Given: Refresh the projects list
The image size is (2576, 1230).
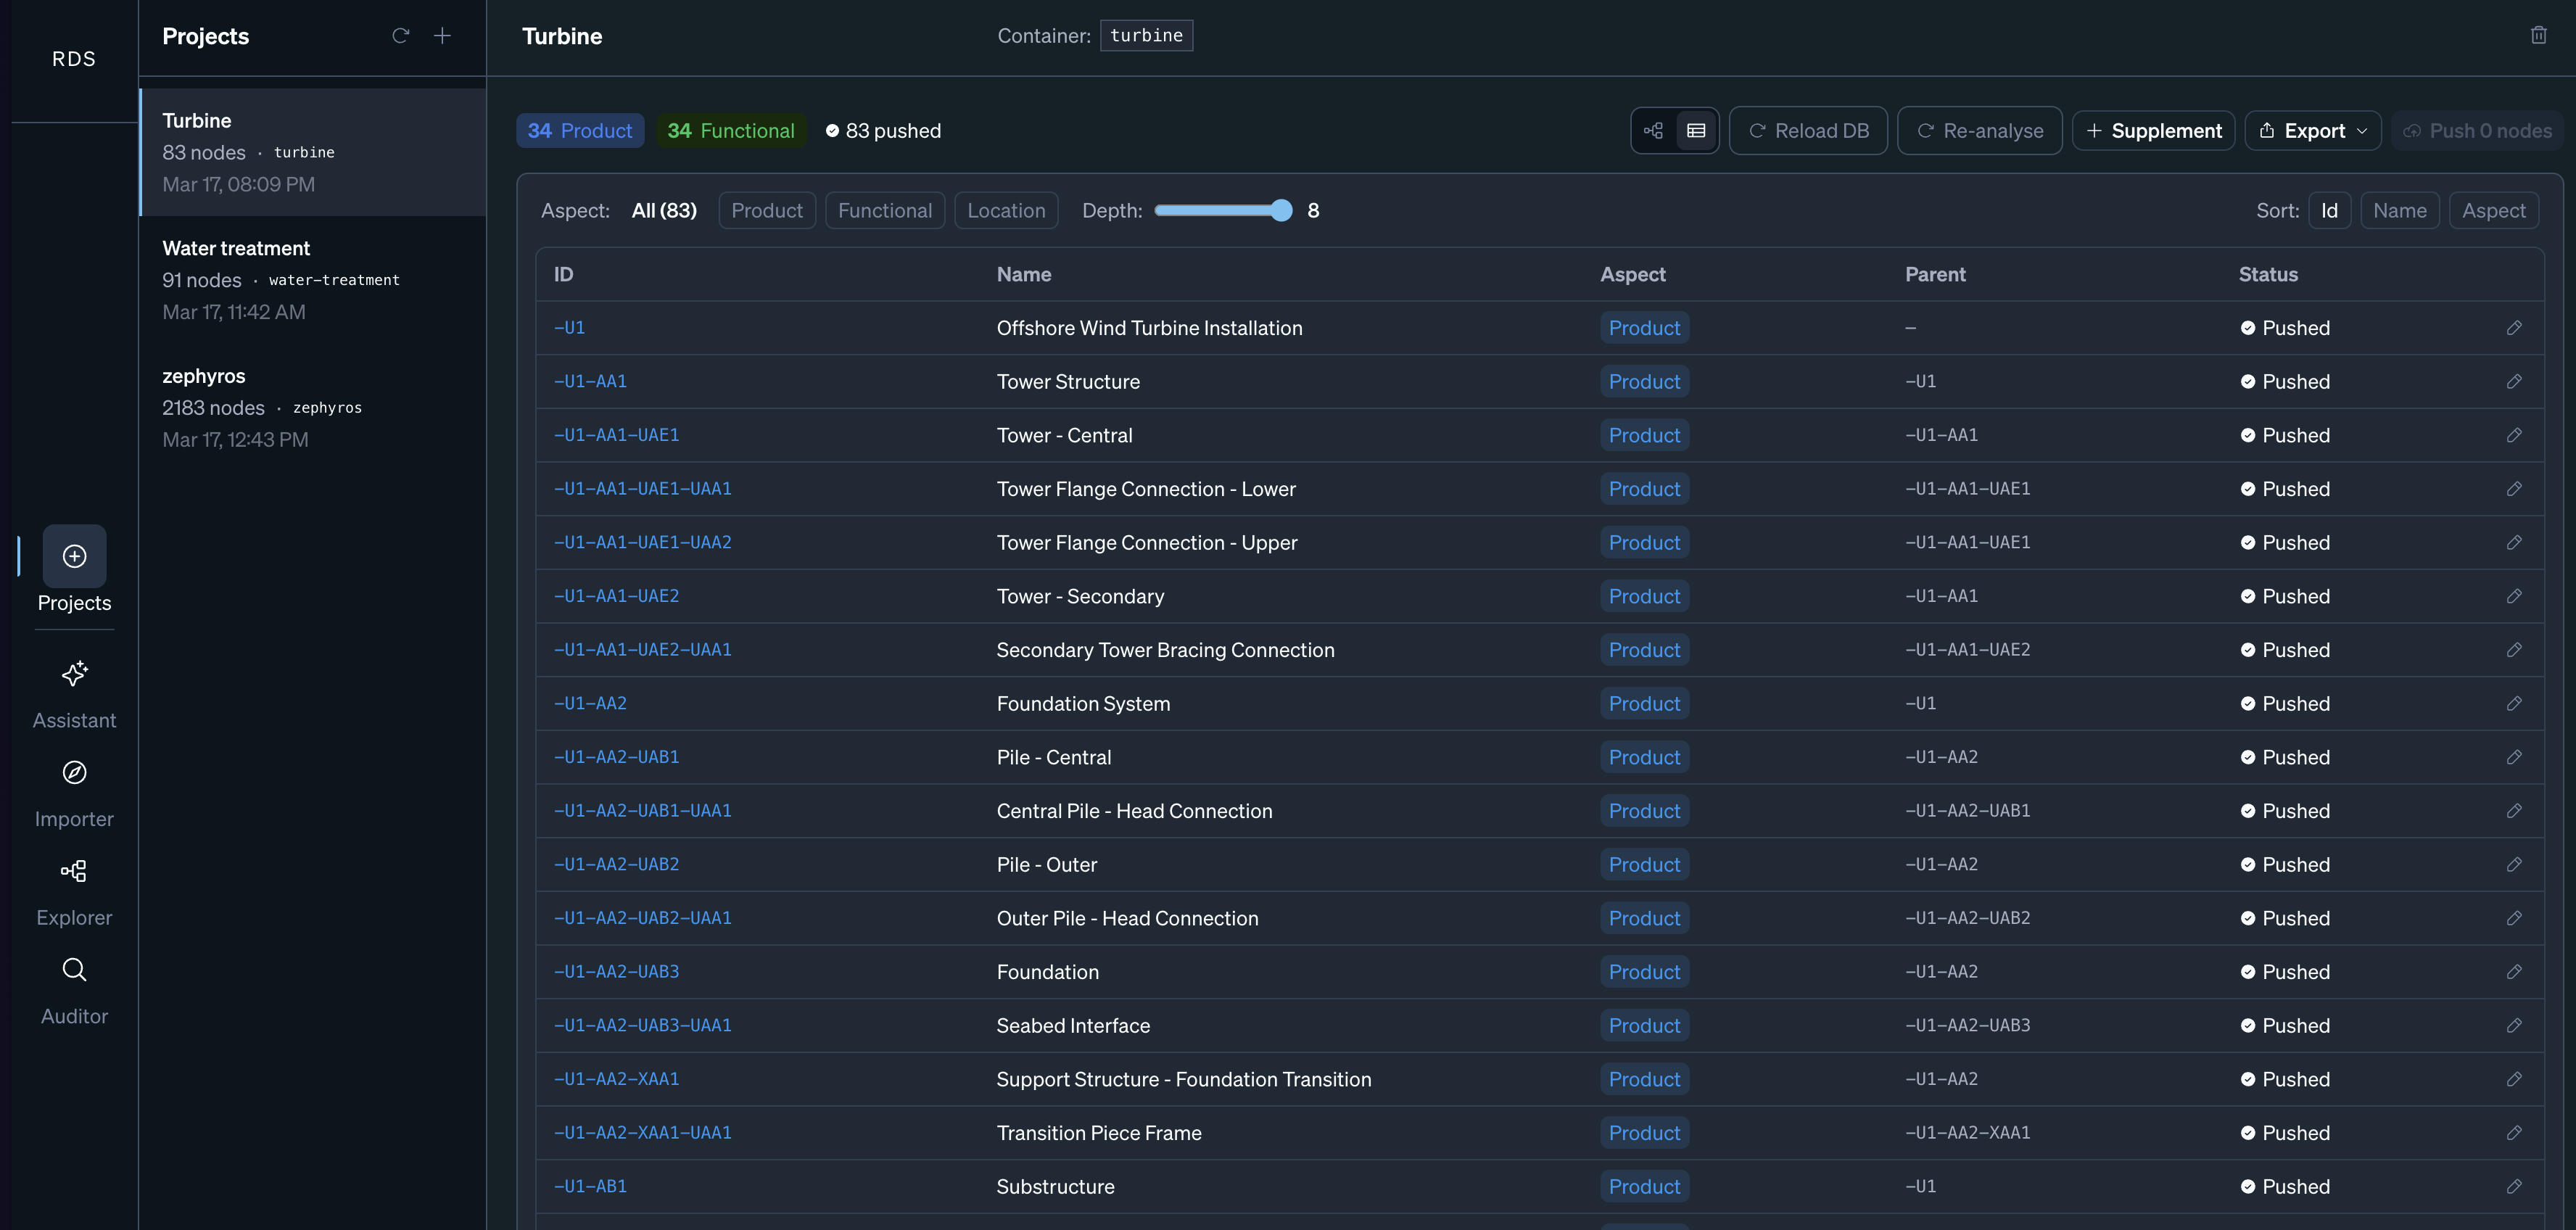Looking at the screenshot, I should point(400,35).
